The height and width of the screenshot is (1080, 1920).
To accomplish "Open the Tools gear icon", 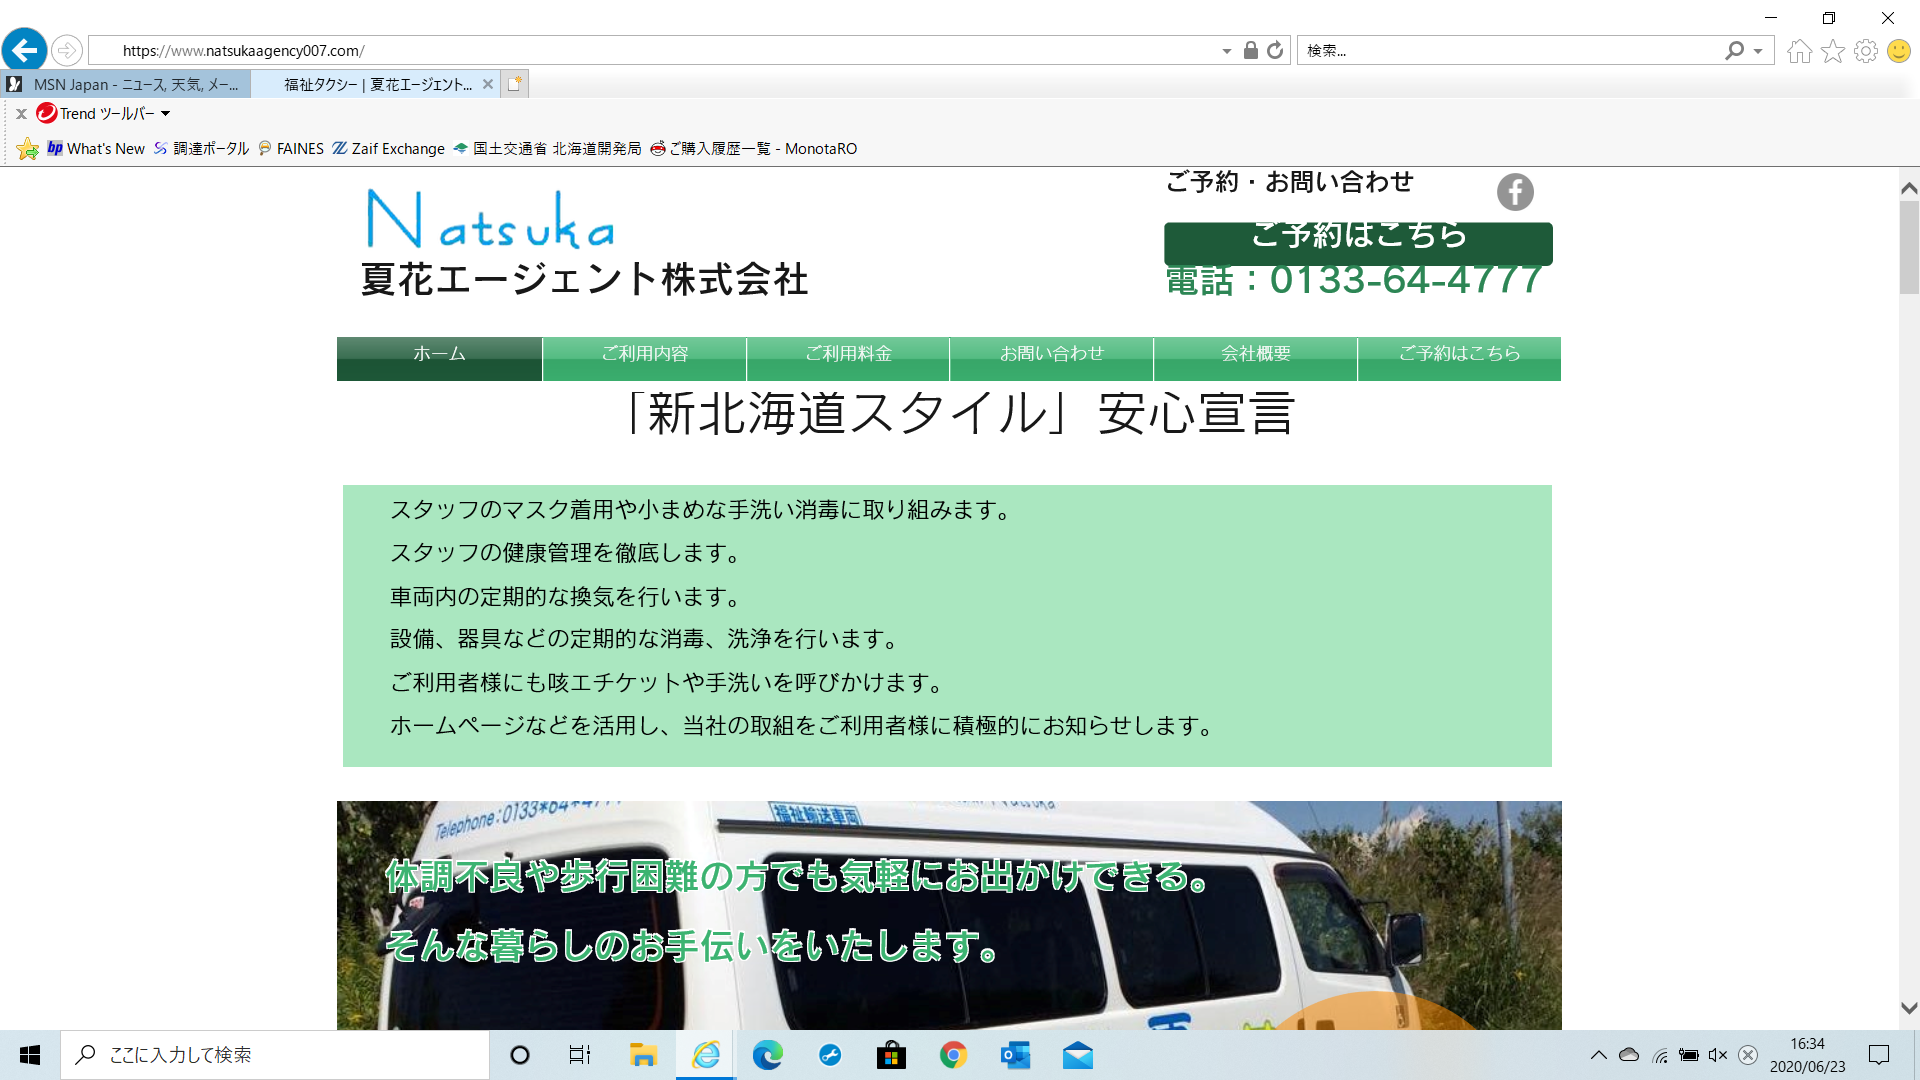I will [x=1866, y=51].
